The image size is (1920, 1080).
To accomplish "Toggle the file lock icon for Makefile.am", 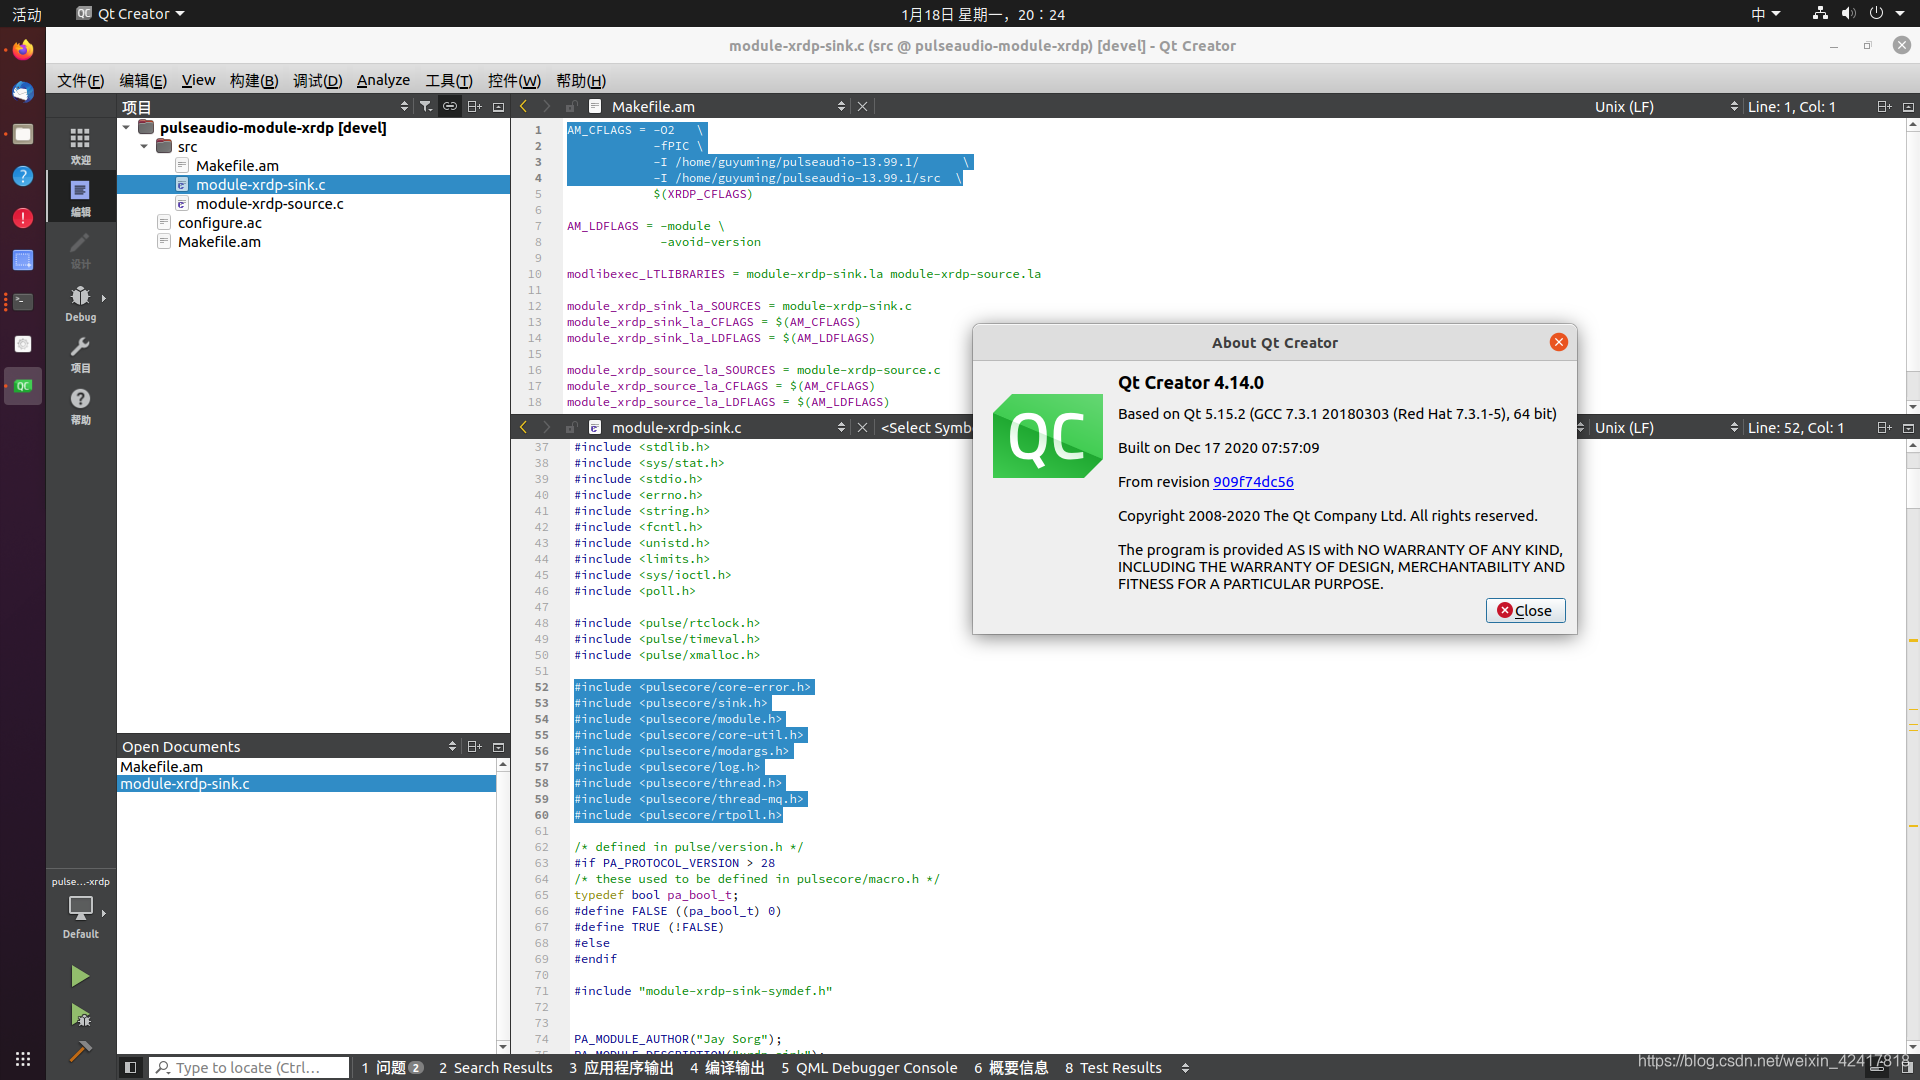I will (572, 106).
